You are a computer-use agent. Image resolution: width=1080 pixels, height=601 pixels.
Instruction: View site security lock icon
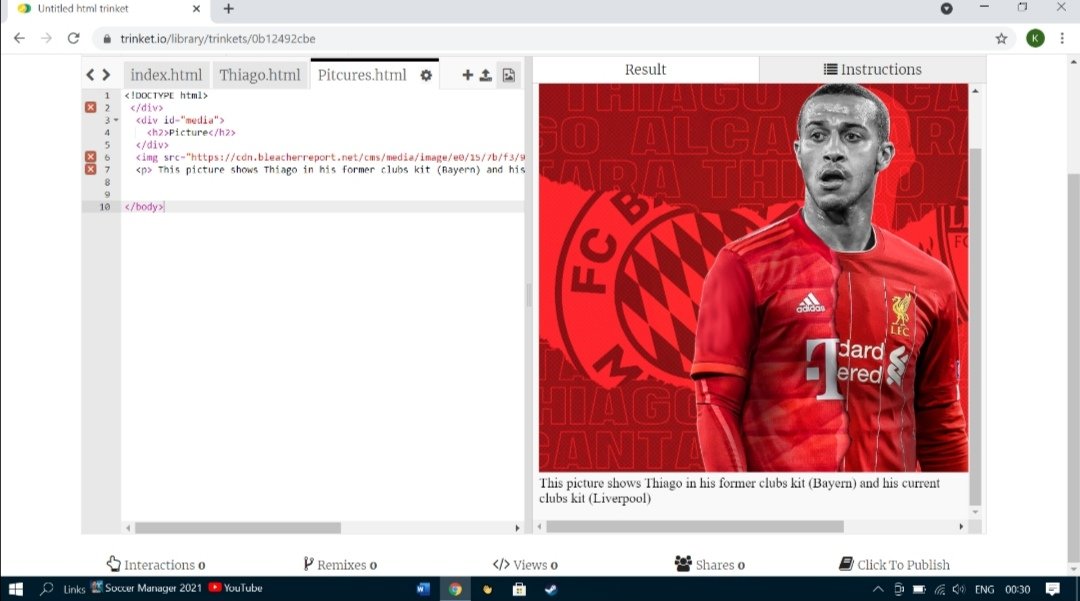pos(107,39)
